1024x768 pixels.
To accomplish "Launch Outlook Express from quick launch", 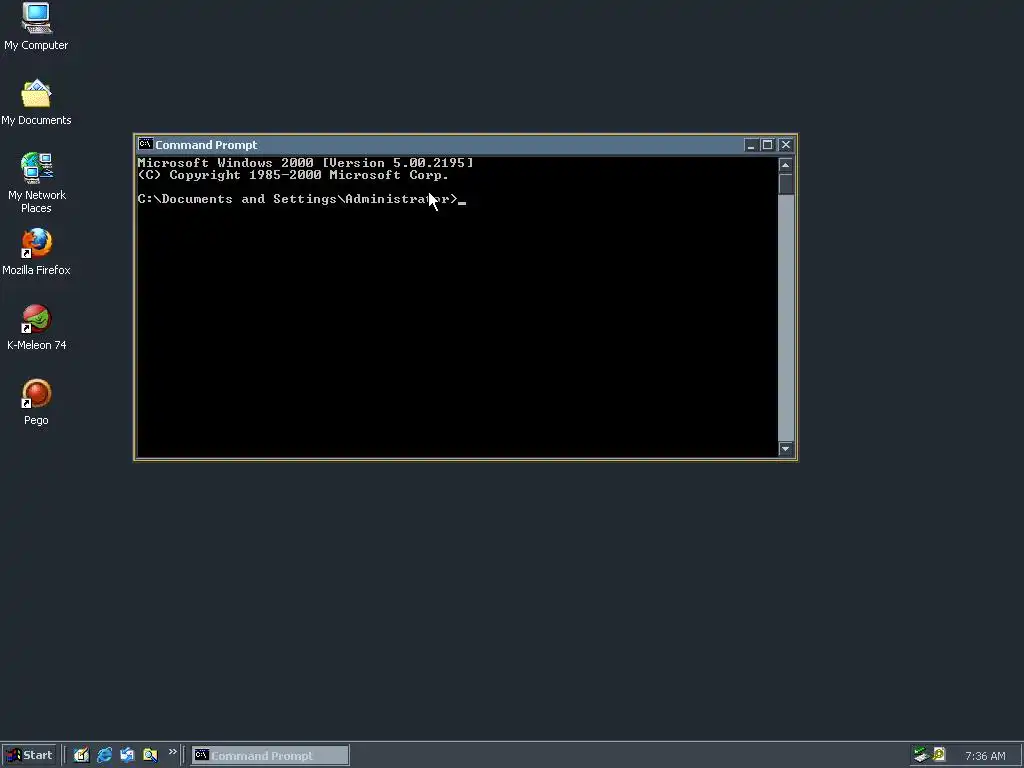I will pos(127,755).
